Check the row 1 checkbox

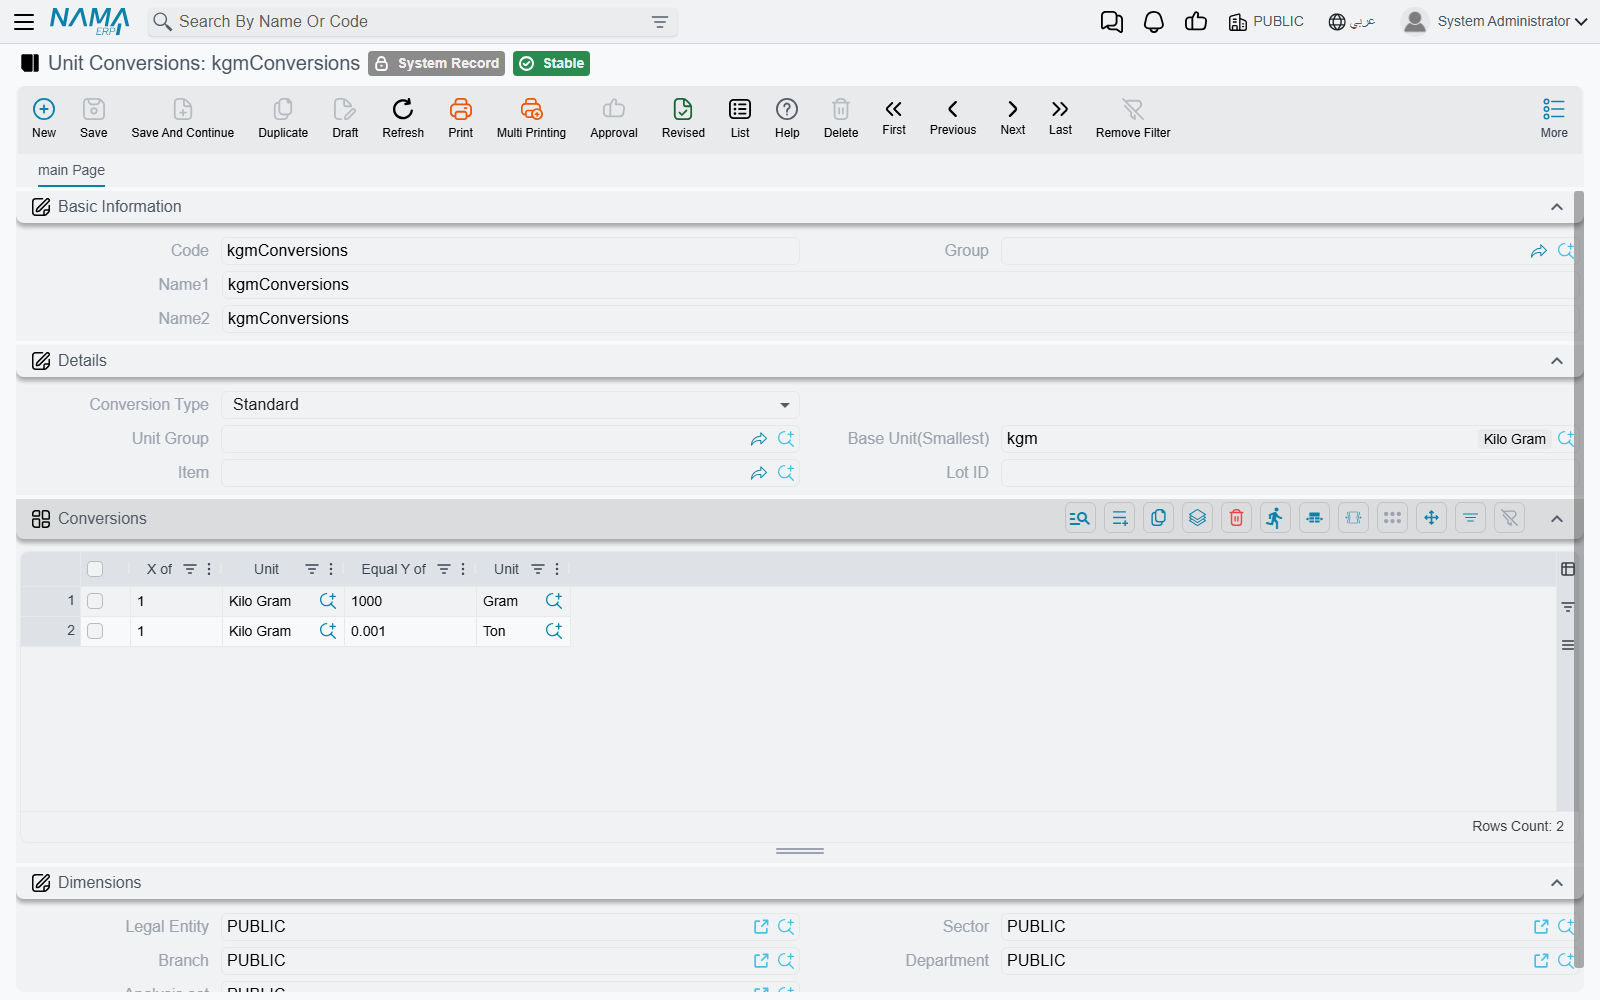(95, 601)
